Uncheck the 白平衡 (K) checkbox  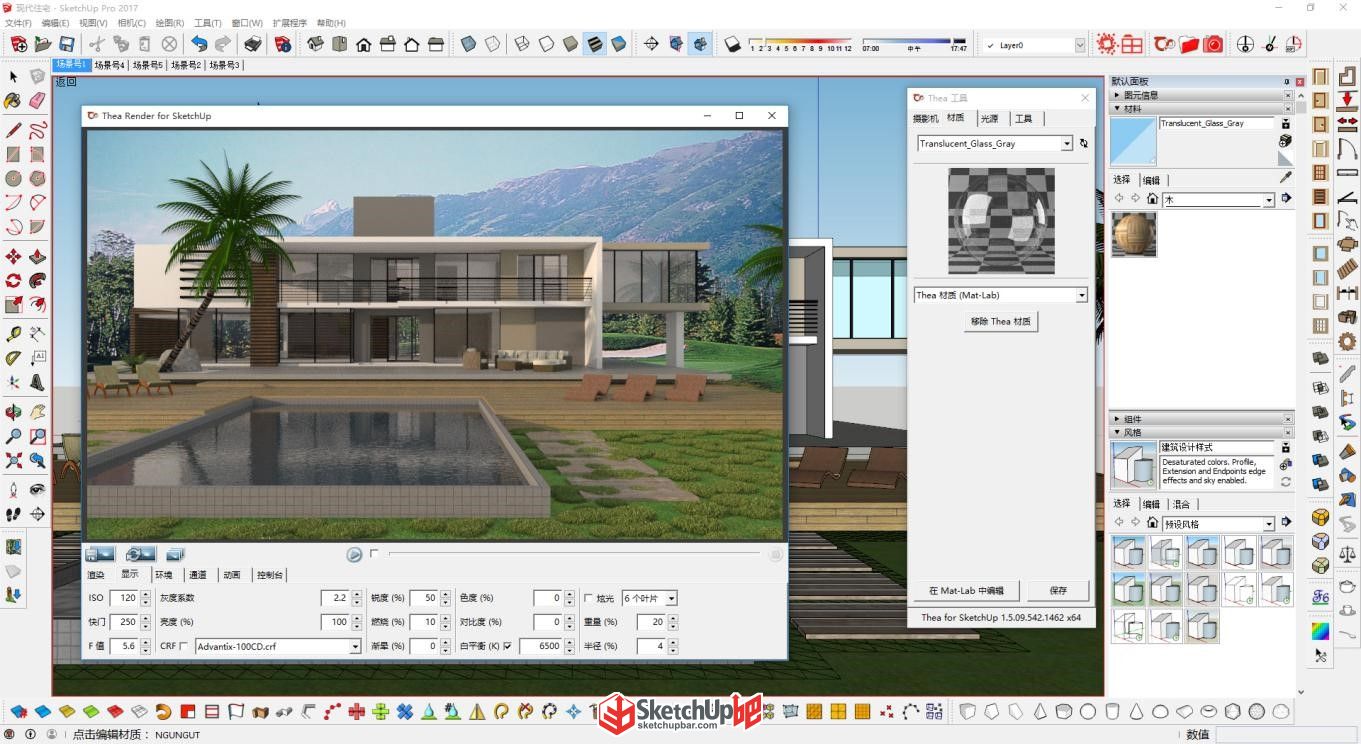508,646
